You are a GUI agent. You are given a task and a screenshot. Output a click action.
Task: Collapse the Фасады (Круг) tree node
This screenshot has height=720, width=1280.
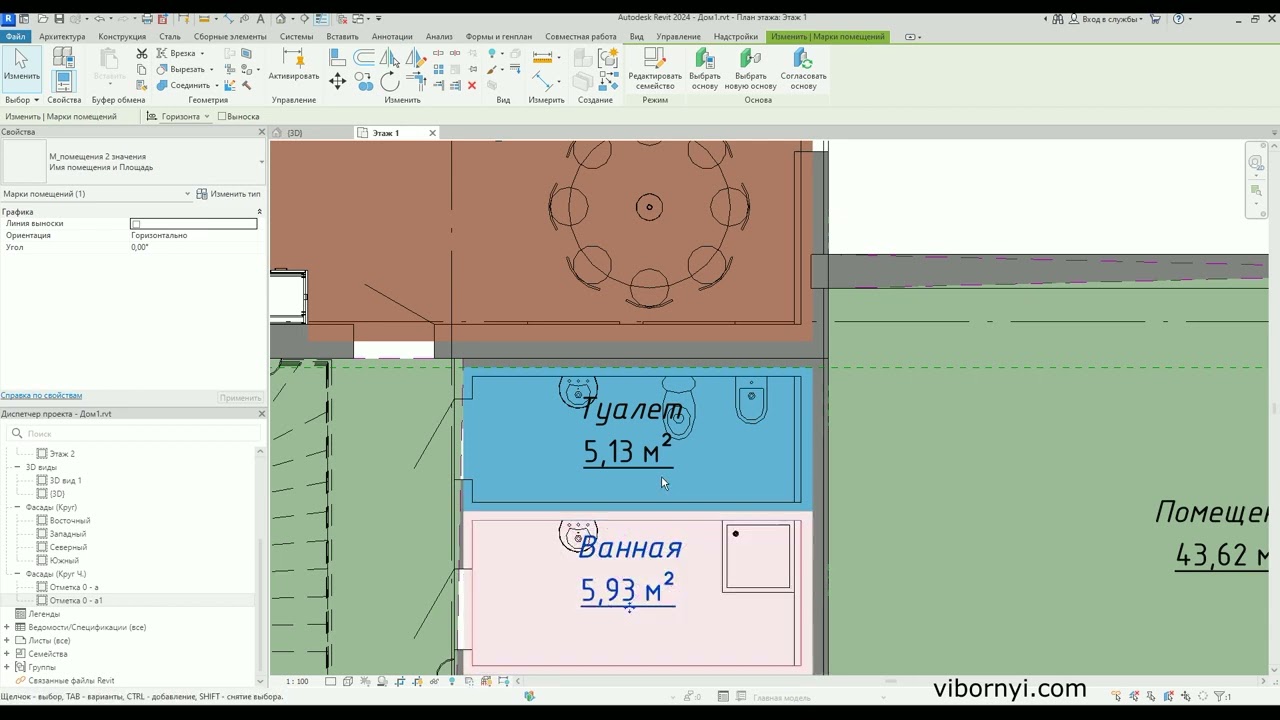coord(17,507)
